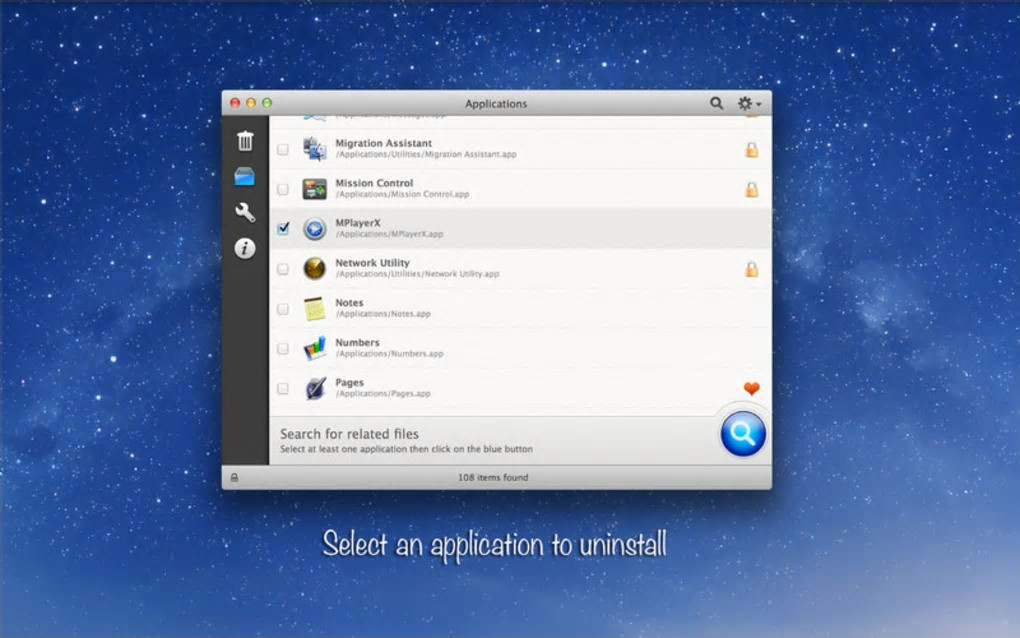Click the Migration Assistant app icon
This screenshot has width=1020, height=638.
point(315,149)
